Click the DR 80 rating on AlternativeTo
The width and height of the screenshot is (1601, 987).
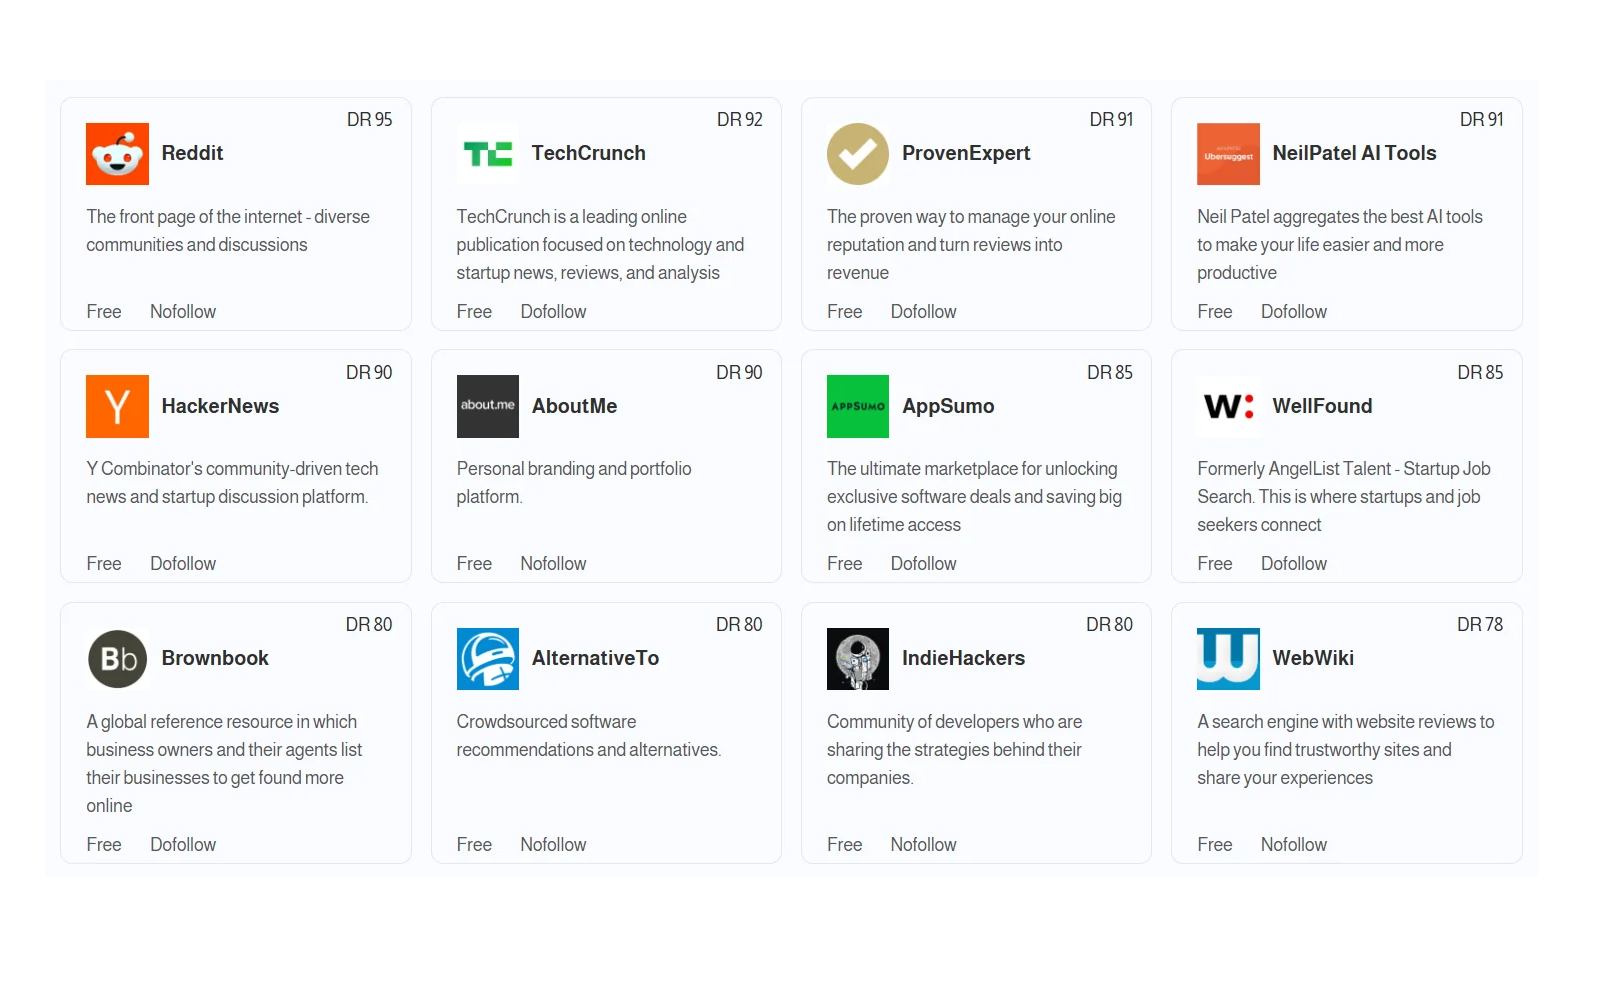739,625
